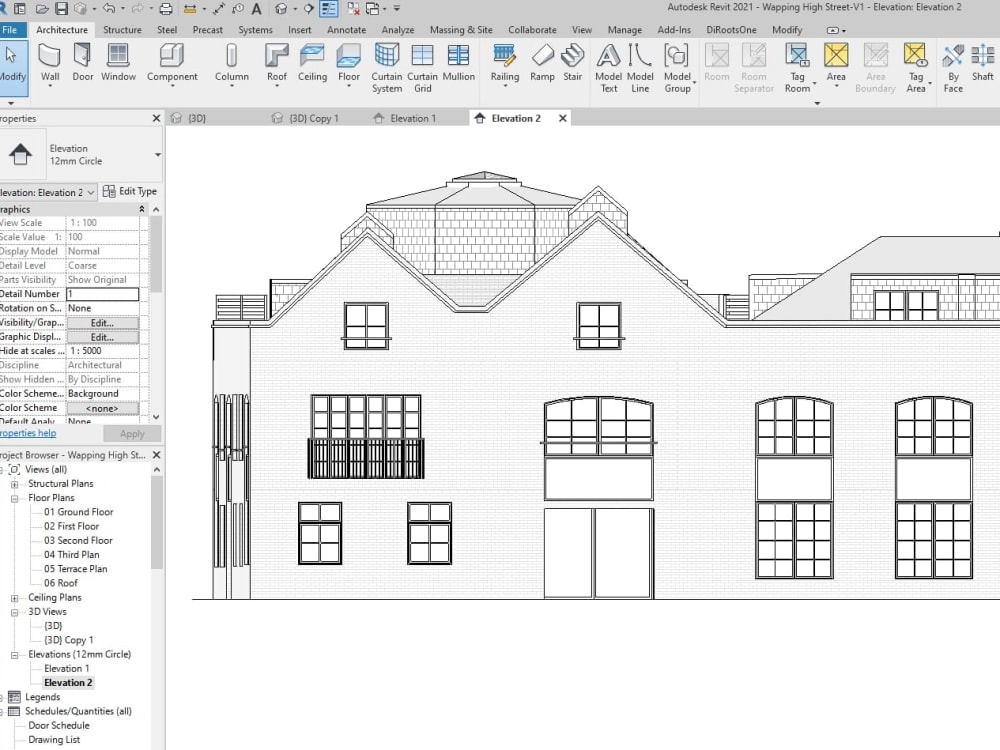Click the Apply button in Properties
Screen dimensions: 1000x750
[132, 434]
